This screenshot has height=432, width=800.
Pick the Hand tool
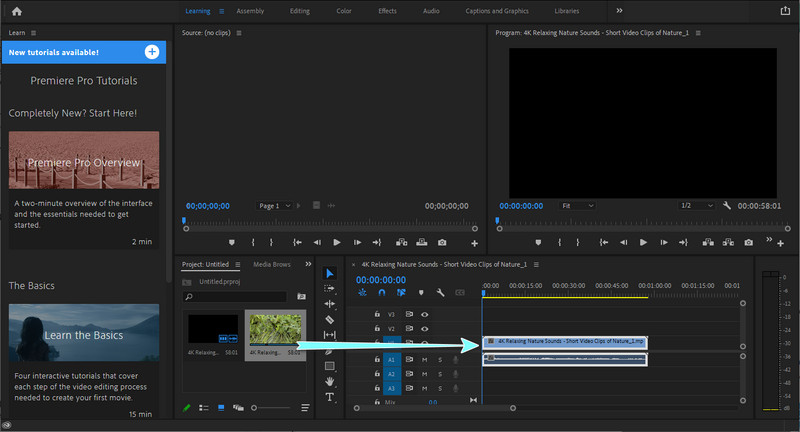pyautogui.click(x=330, y=381)
